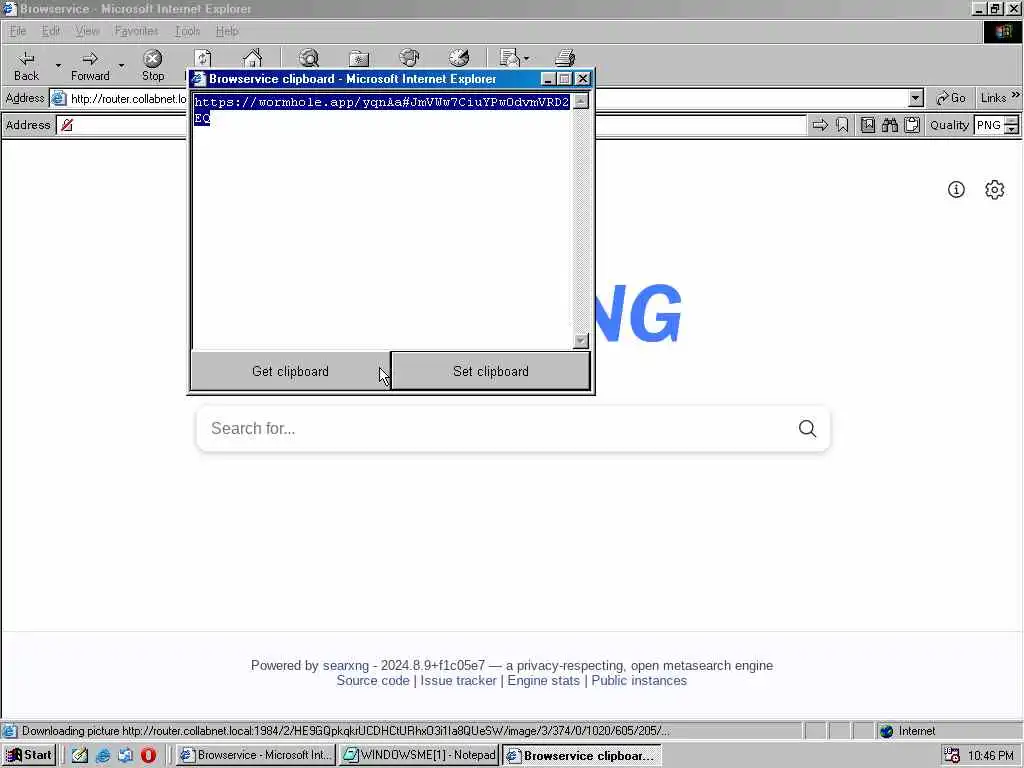
Task: Click the Mail icon in IE toolbar
Action: [x=509, y=58]
